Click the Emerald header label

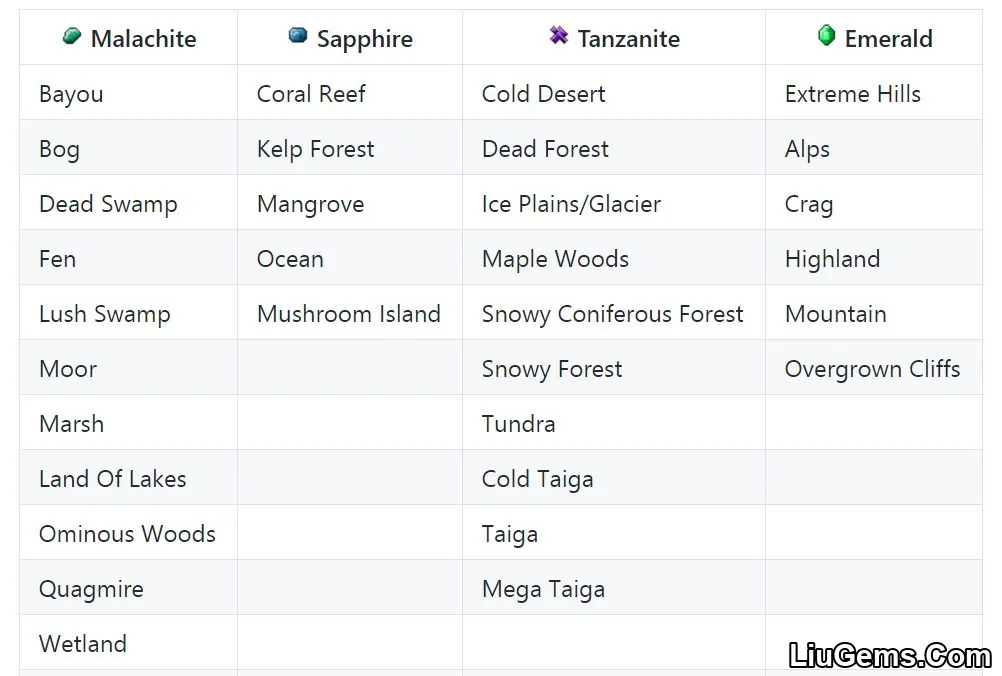click(x=889, y=39)
